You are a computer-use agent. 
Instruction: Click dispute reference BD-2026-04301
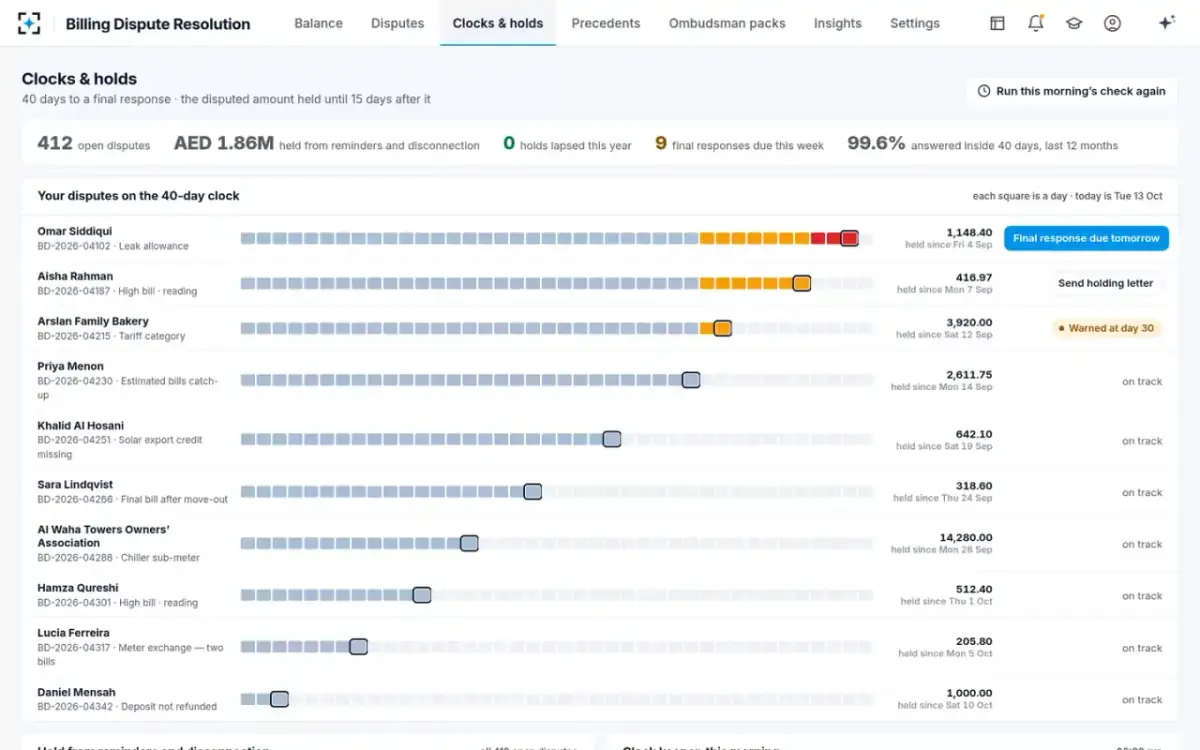point(74,603)
